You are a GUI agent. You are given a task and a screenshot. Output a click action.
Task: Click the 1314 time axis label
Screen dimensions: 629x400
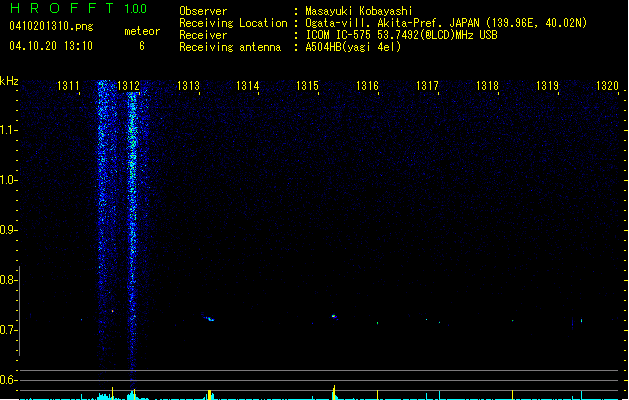tap(248, 85)
